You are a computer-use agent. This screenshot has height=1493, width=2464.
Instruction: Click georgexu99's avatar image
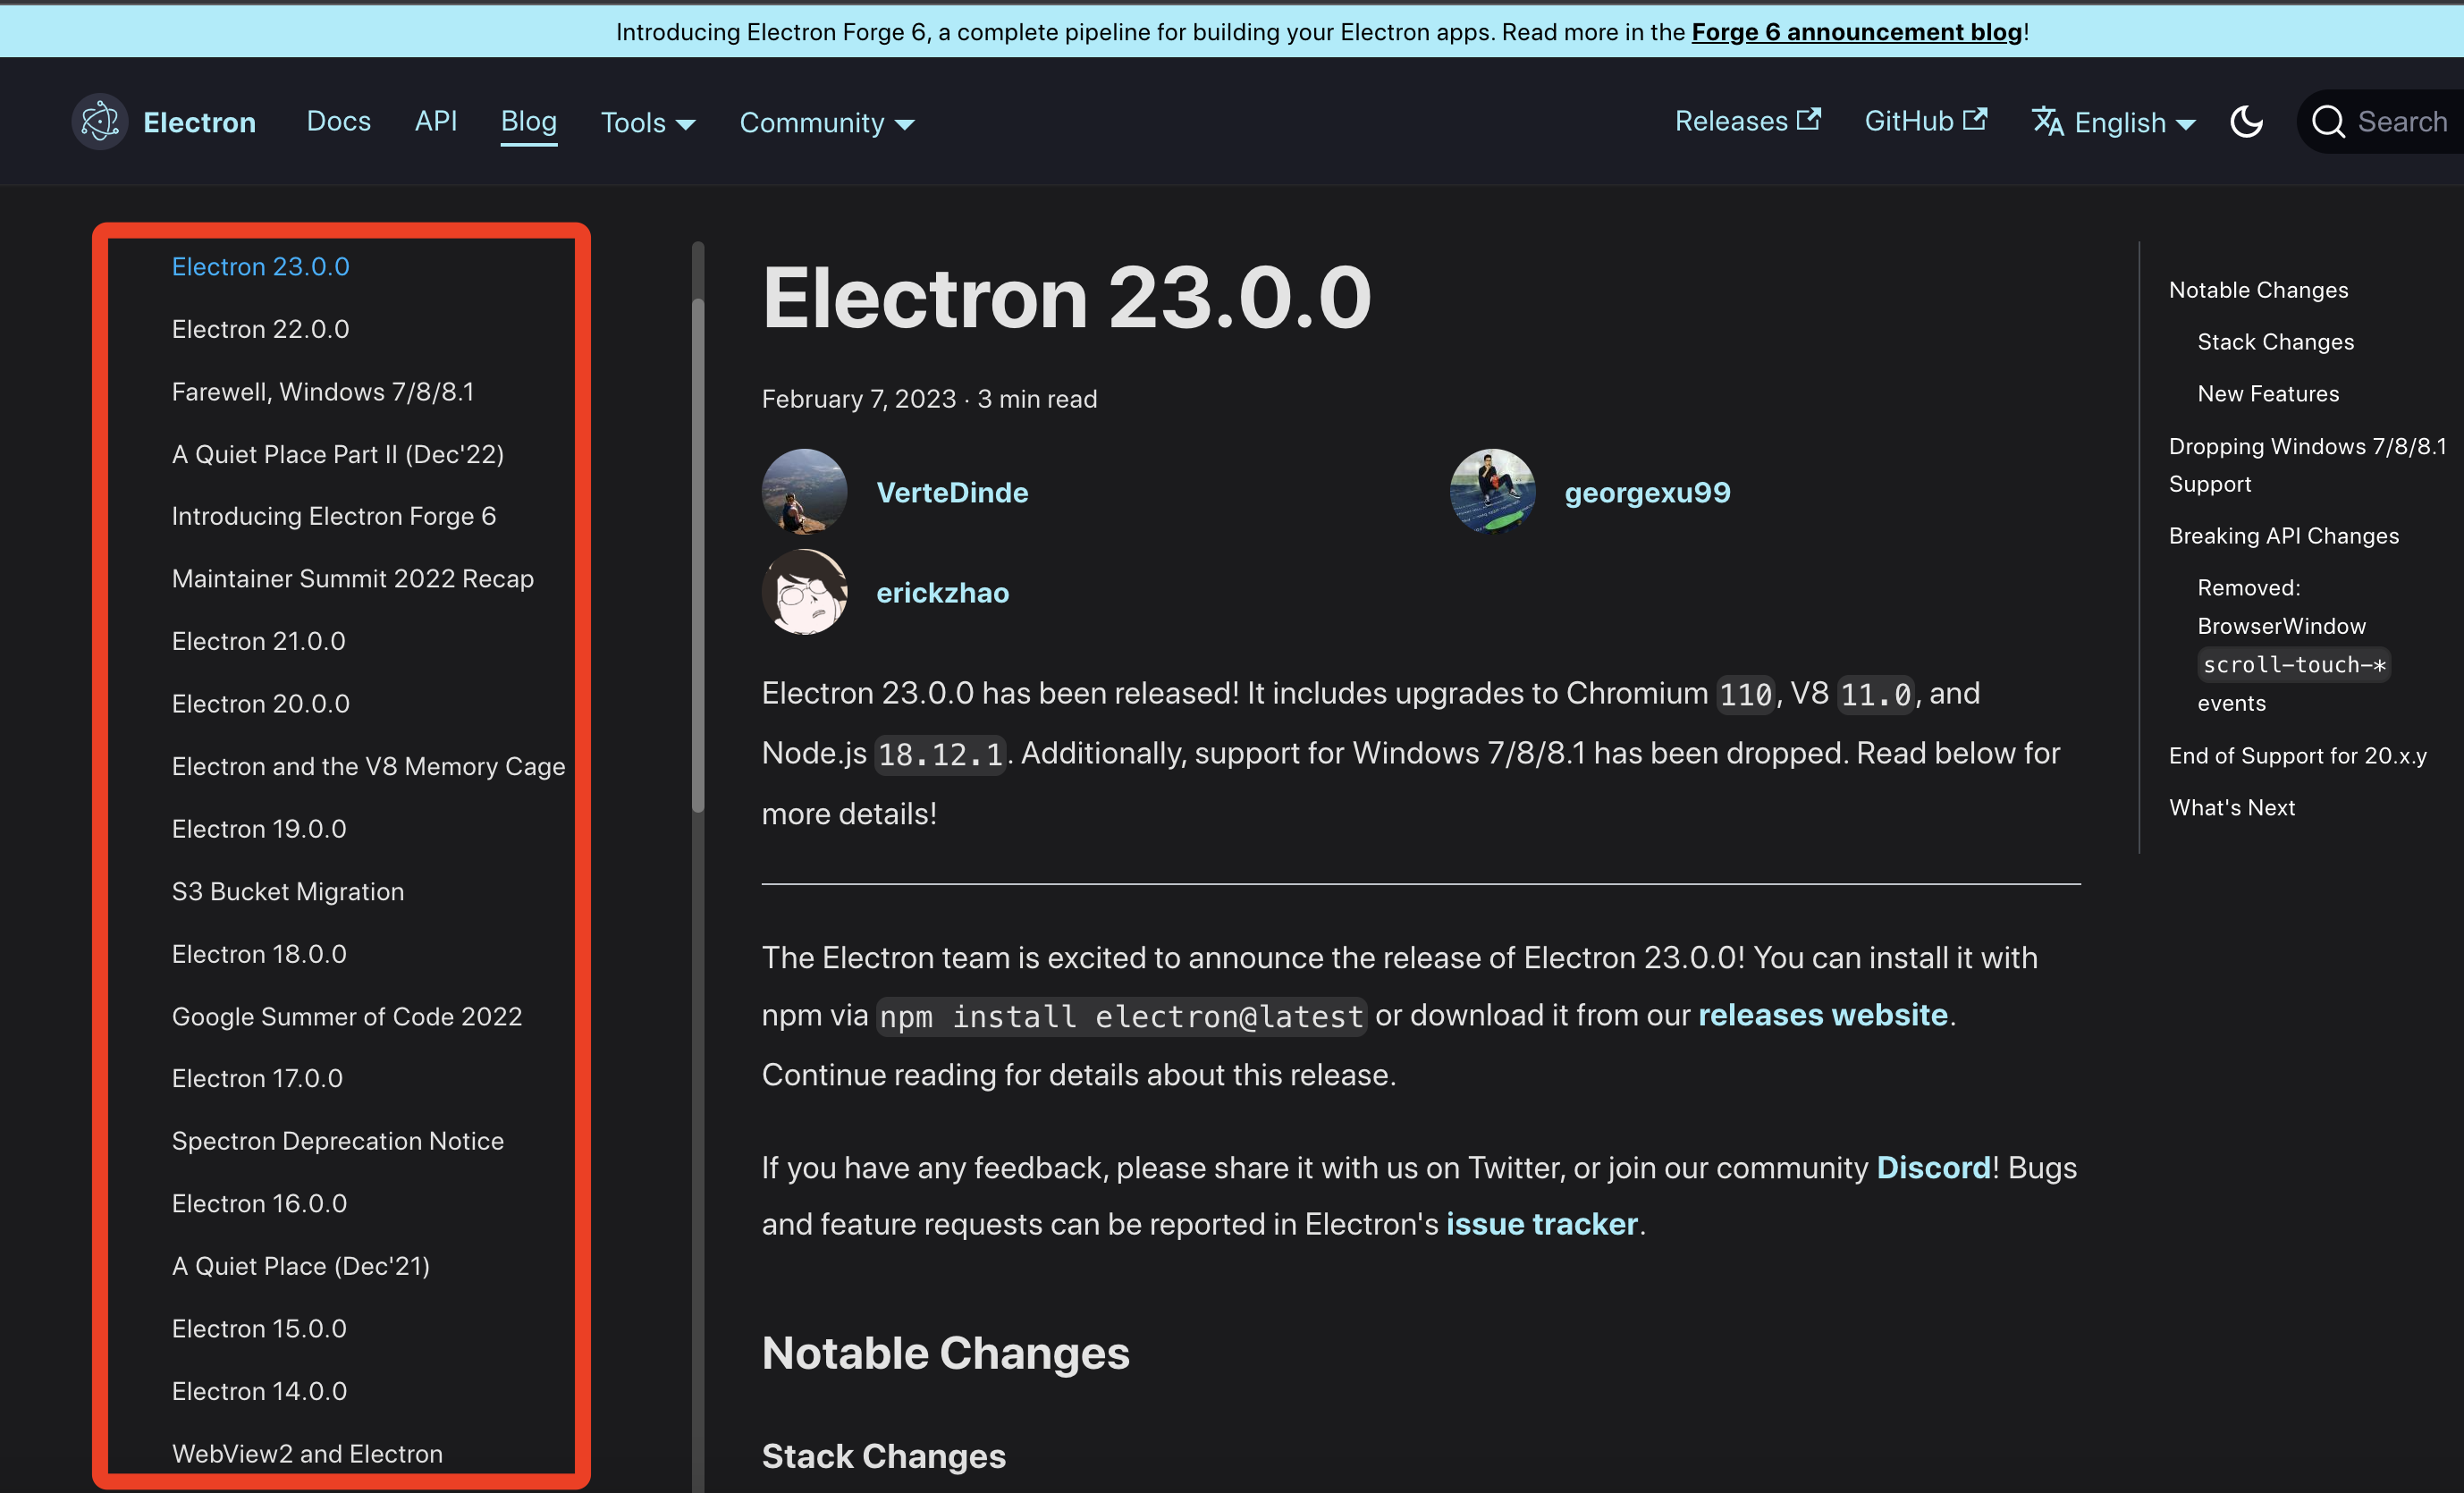(x=1492, y=491)
